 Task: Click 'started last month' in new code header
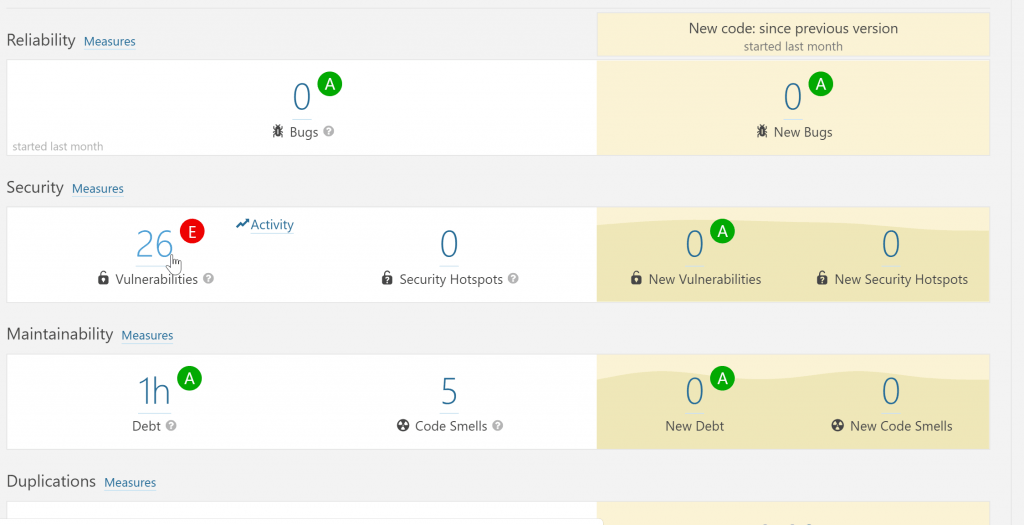click(793, 46)
